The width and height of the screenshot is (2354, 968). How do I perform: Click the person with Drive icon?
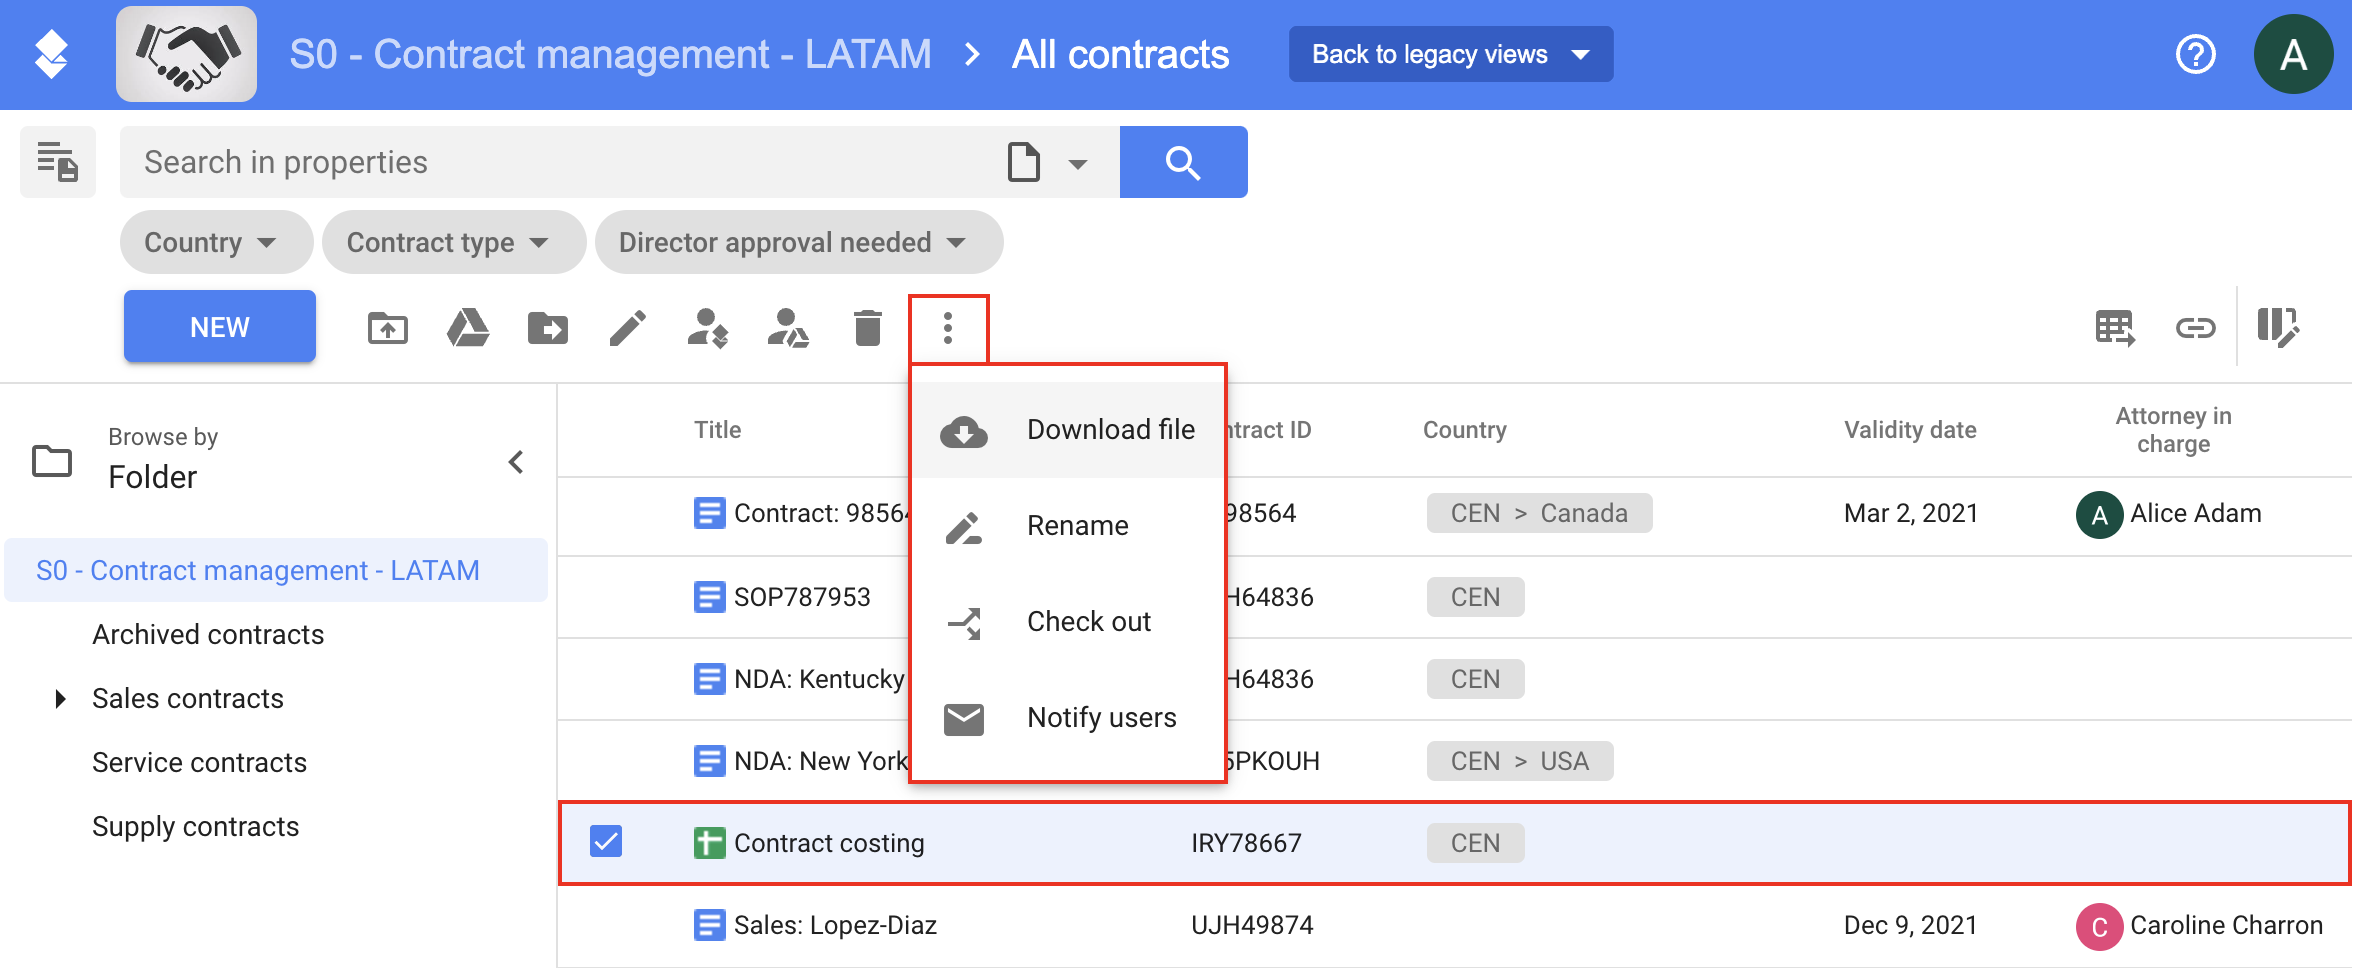[x=788, y=328]
